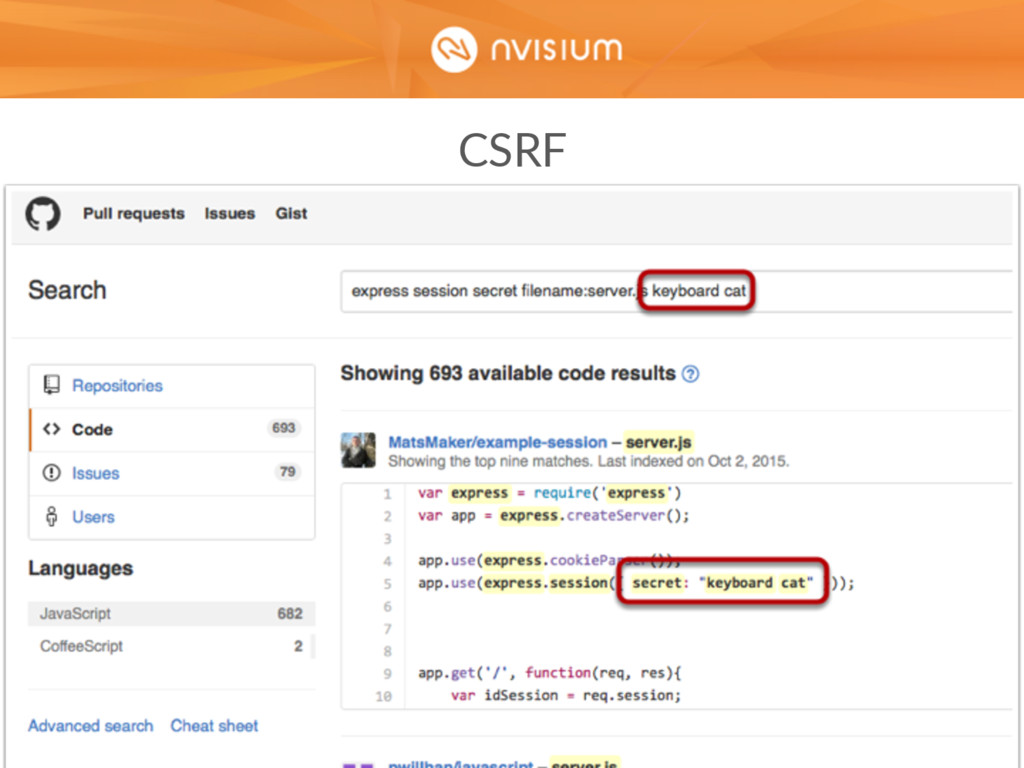
Task: Open the Cheat sheet link
Action: click(x=214, y=726)
